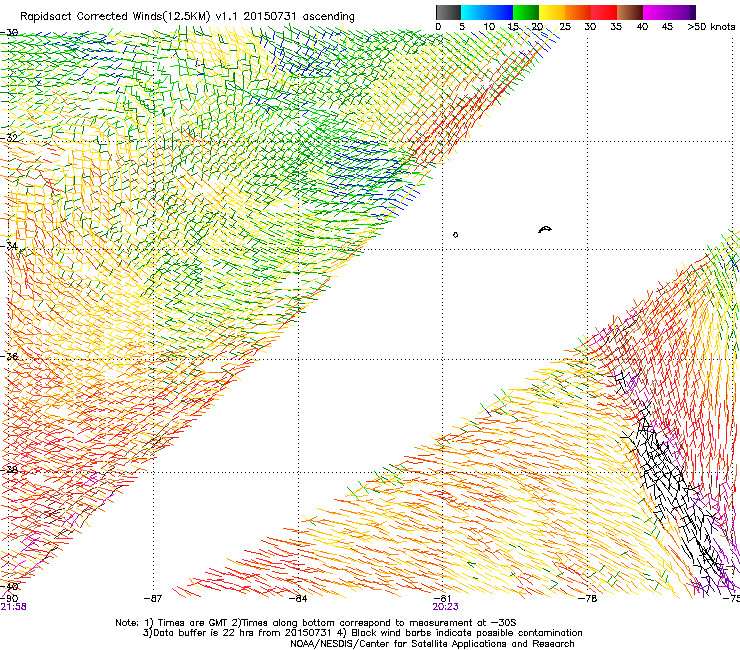740x650 pixels.
Task: Click the latitude label '-32'
Action: click(9, 138)
